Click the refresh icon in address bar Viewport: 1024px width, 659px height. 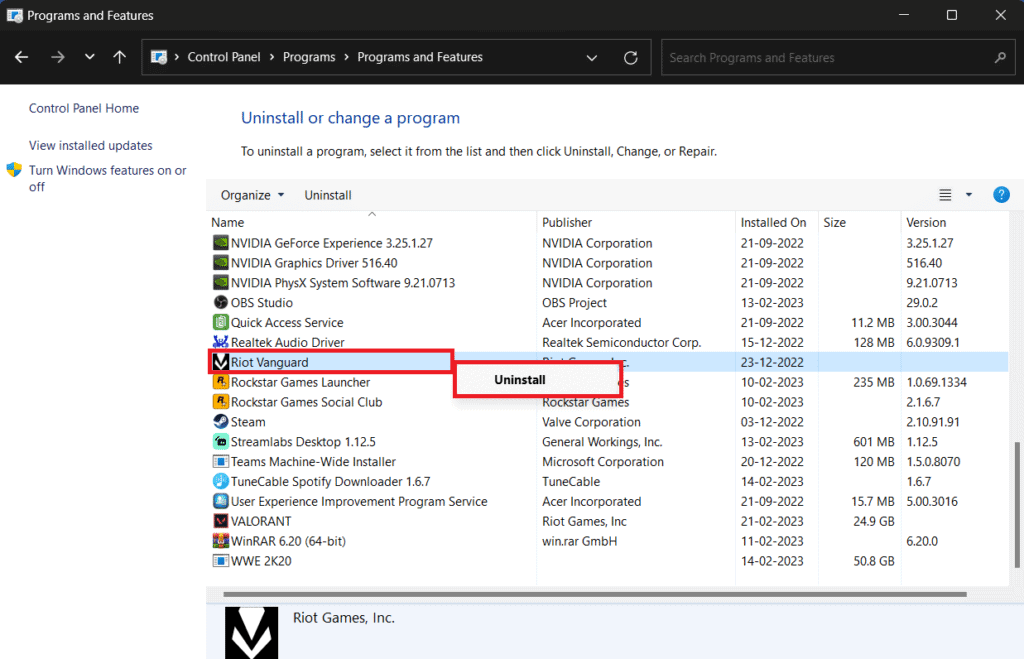[x=630, y=58]
